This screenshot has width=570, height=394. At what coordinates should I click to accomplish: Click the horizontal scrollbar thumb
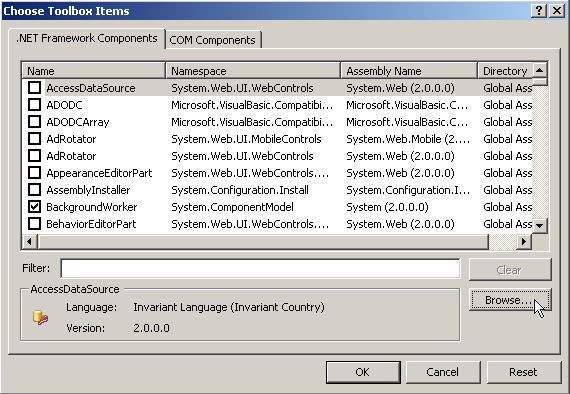(x=263, y=241)
